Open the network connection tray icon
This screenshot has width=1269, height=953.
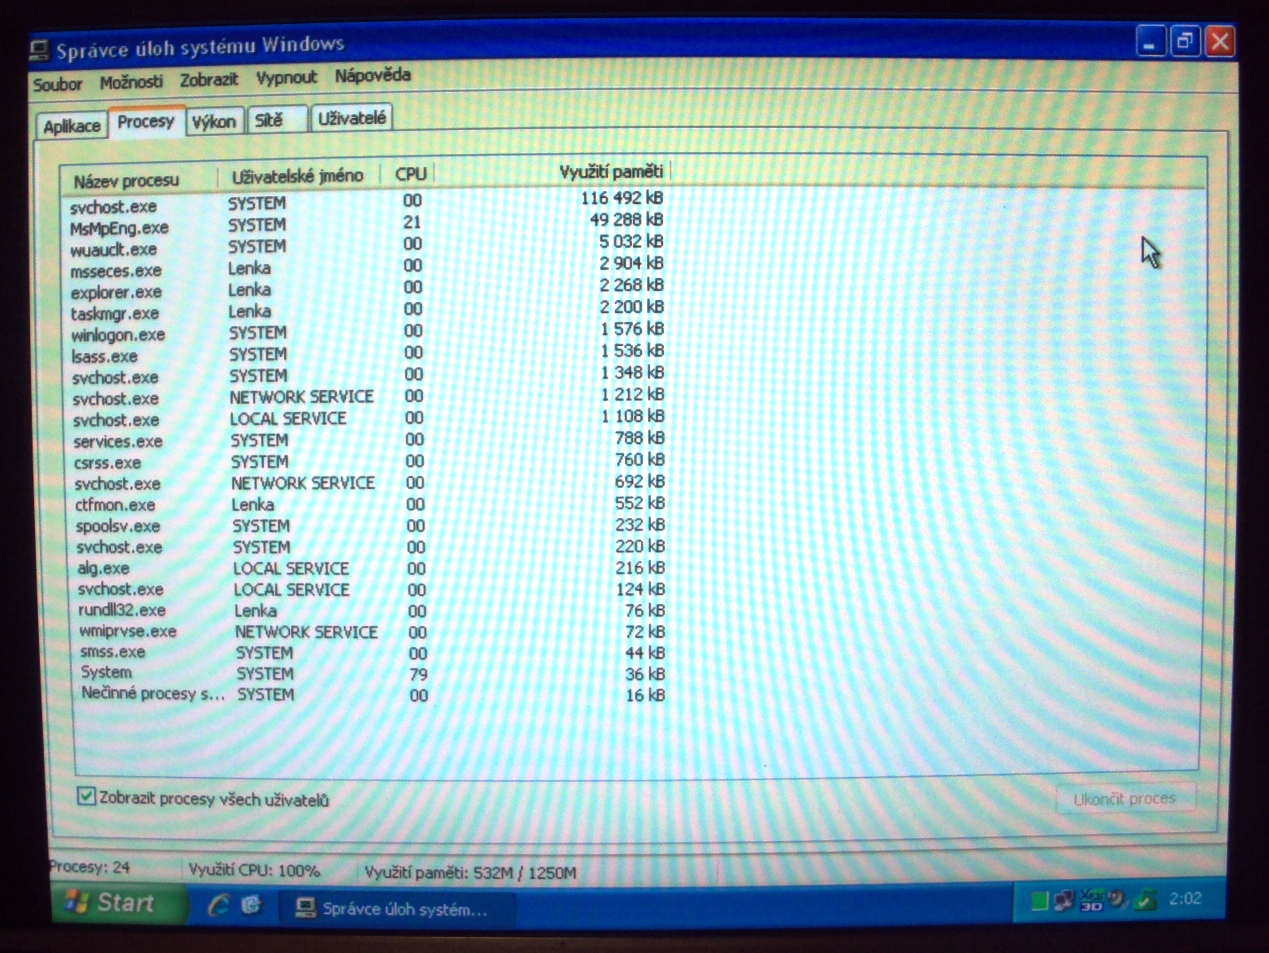(x=1065, y=901)
